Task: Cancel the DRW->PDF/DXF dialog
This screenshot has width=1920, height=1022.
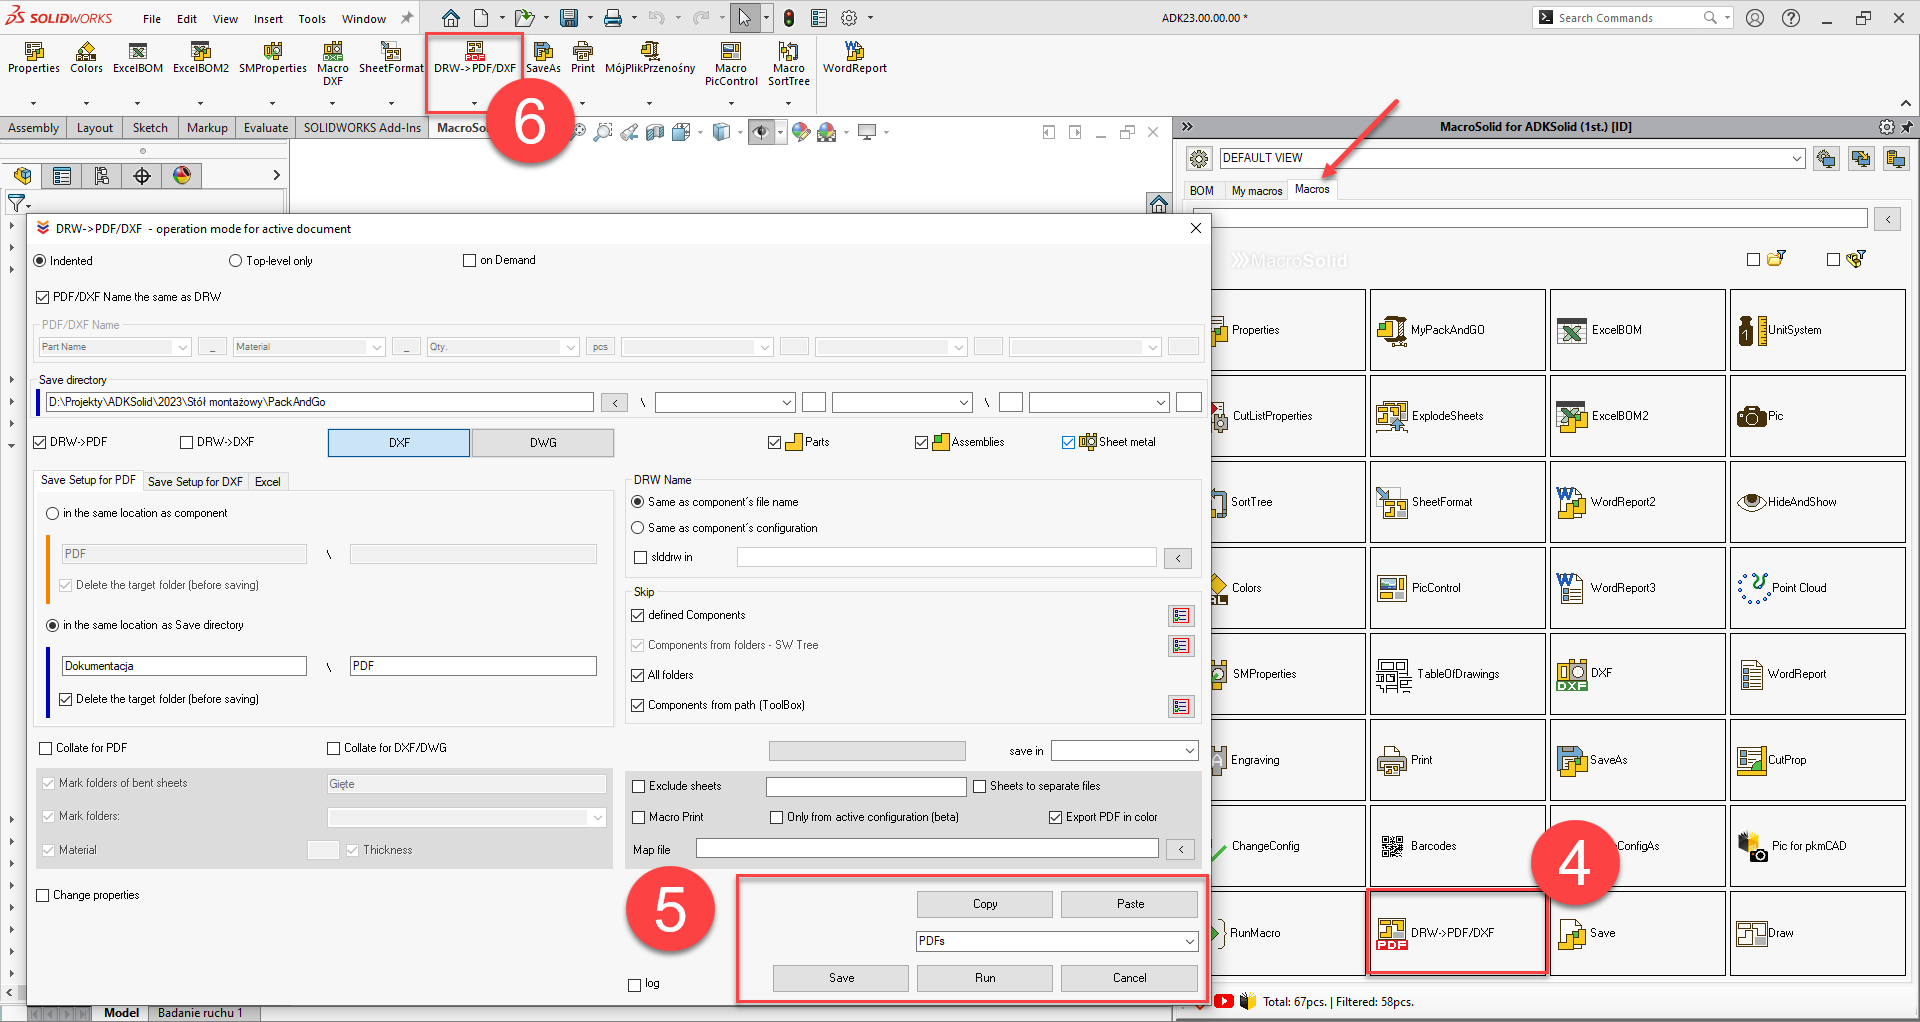Action: pyautogui.click(x=1129, y=978)
